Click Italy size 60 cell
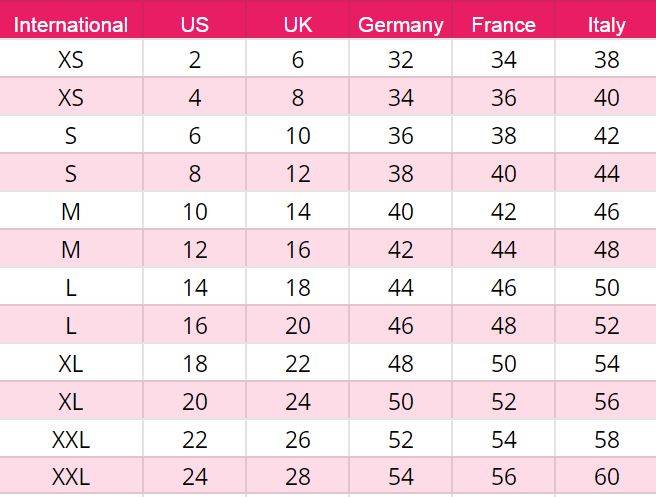The height and width of the screenshot is (497, 656). (607, 477)
